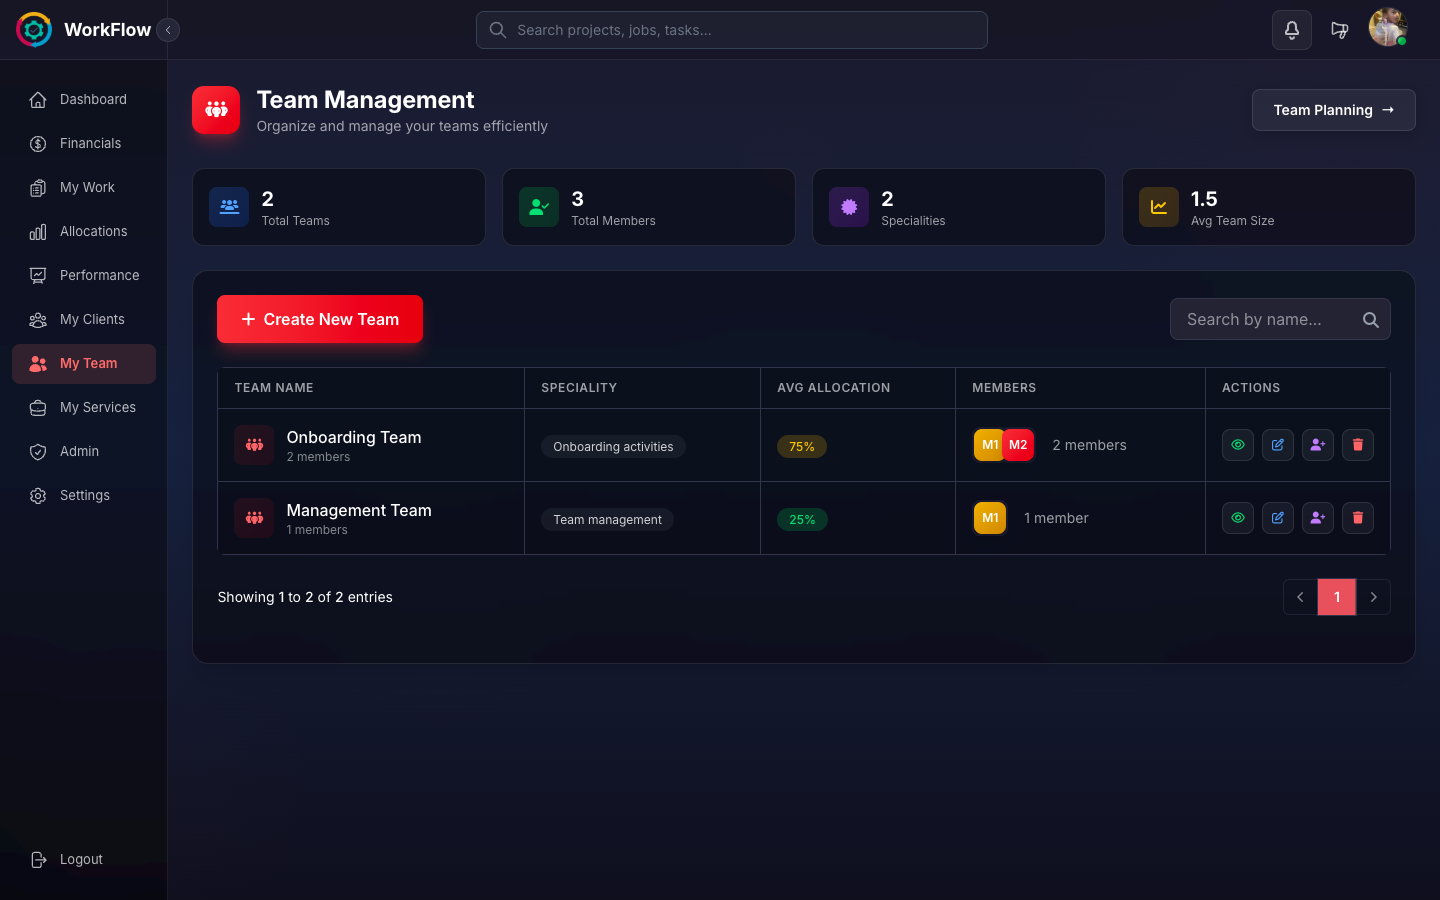This screenshot has height=900, width=1440.
Task: Click the megaphone announcements icon
Action: tap(1340, 30)
